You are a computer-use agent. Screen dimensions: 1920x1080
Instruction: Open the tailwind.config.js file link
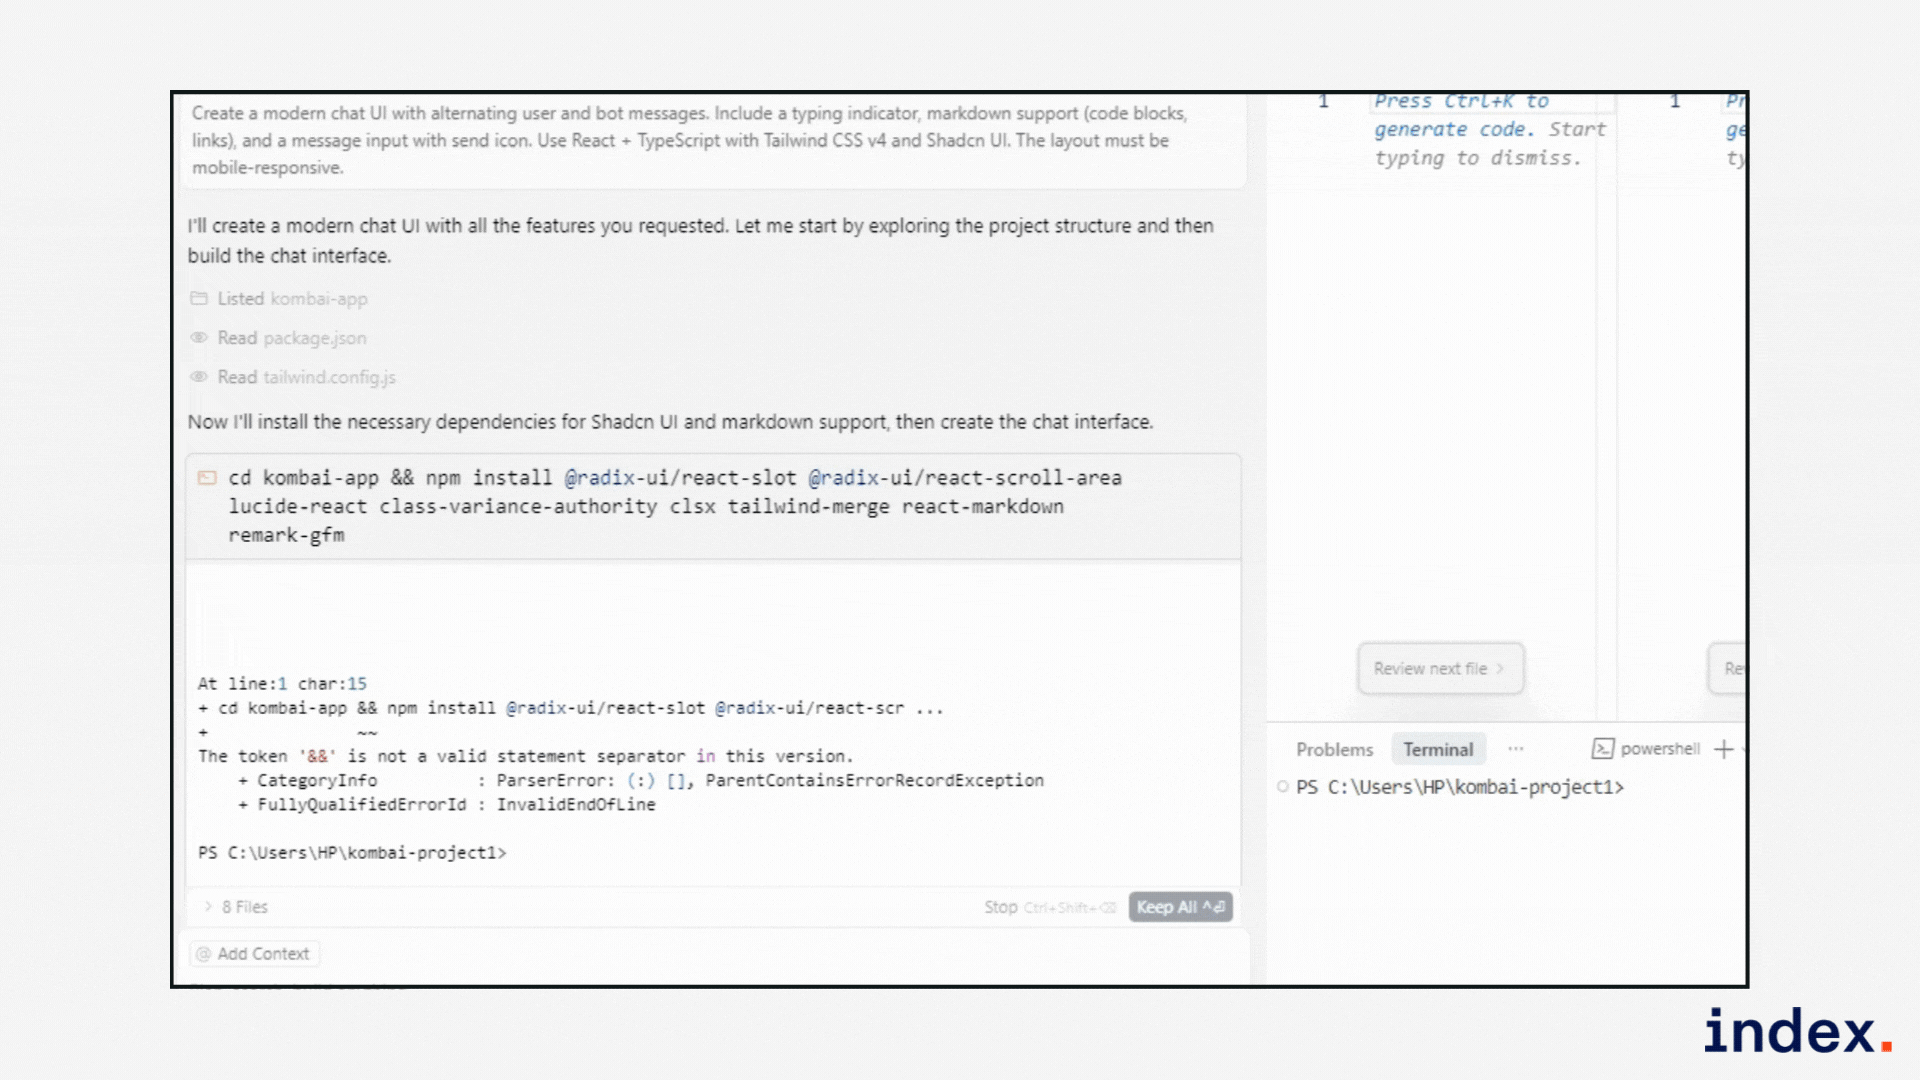329,377
